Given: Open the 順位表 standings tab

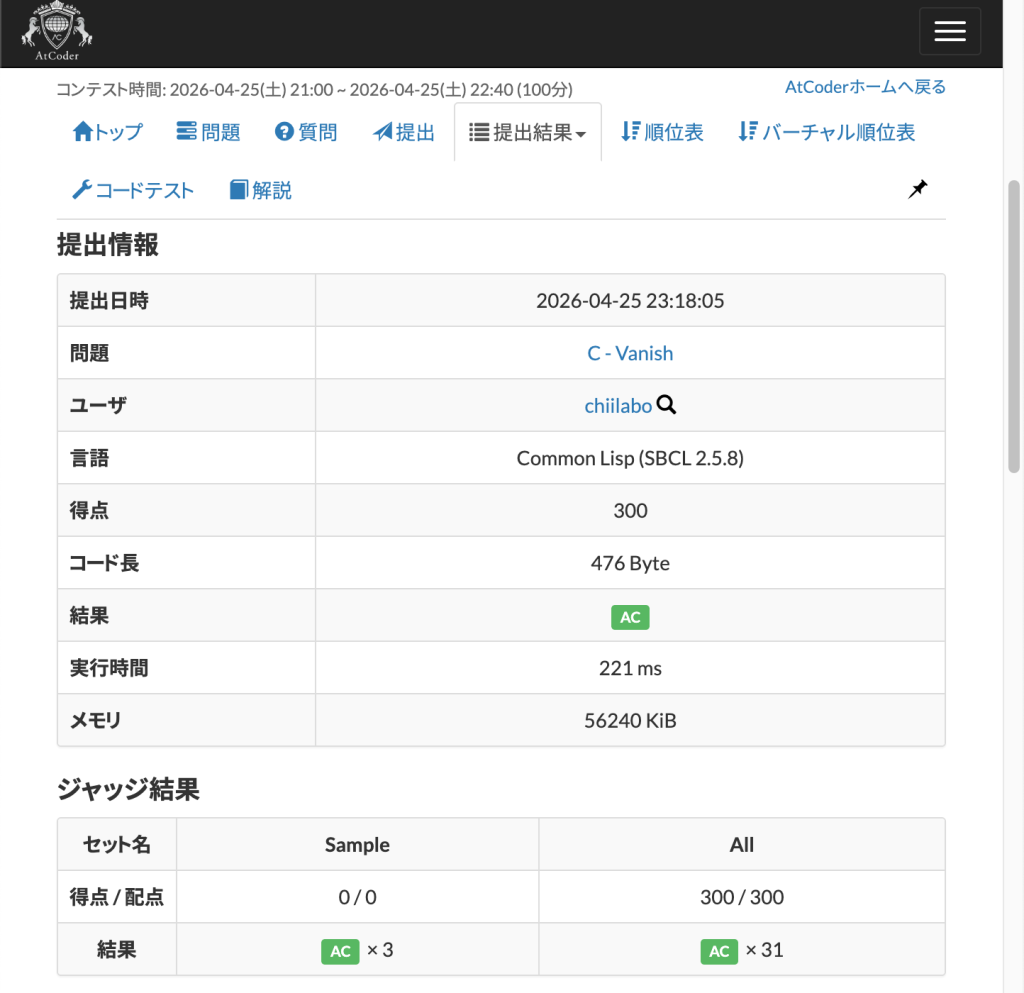Looking at the screenshot, I should [x=662, y=132].
